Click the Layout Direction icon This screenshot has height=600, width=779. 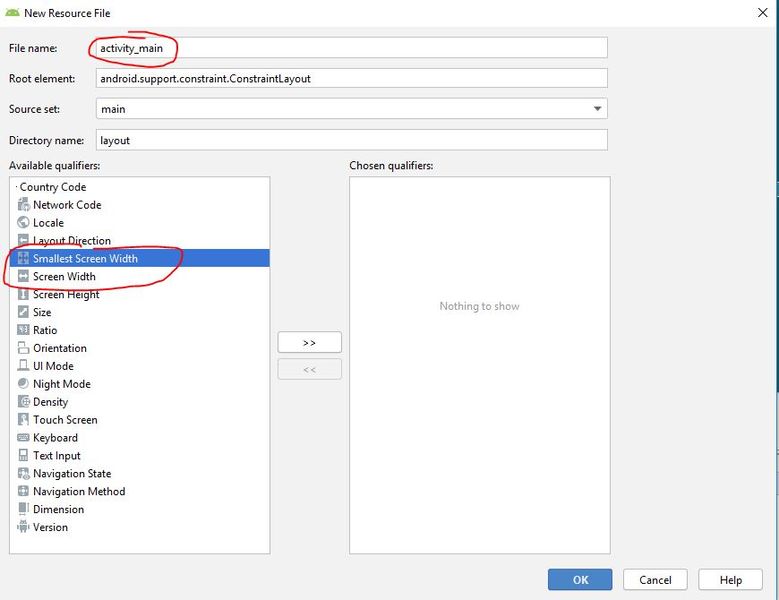(x=23, y=240)
